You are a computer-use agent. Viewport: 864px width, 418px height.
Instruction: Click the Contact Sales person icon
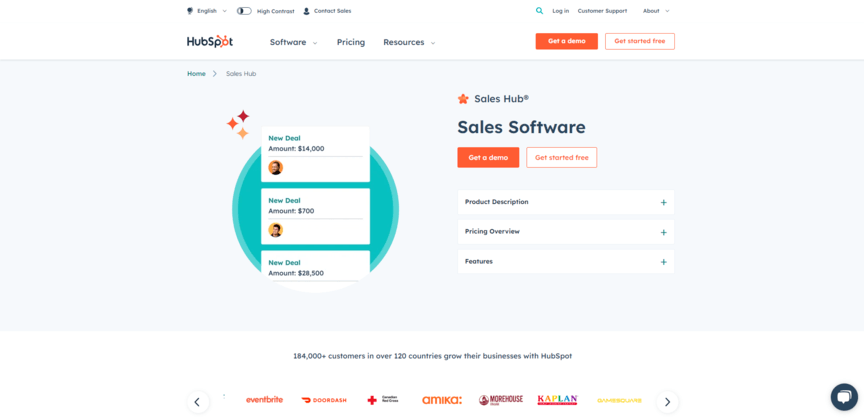pos(306,11)
